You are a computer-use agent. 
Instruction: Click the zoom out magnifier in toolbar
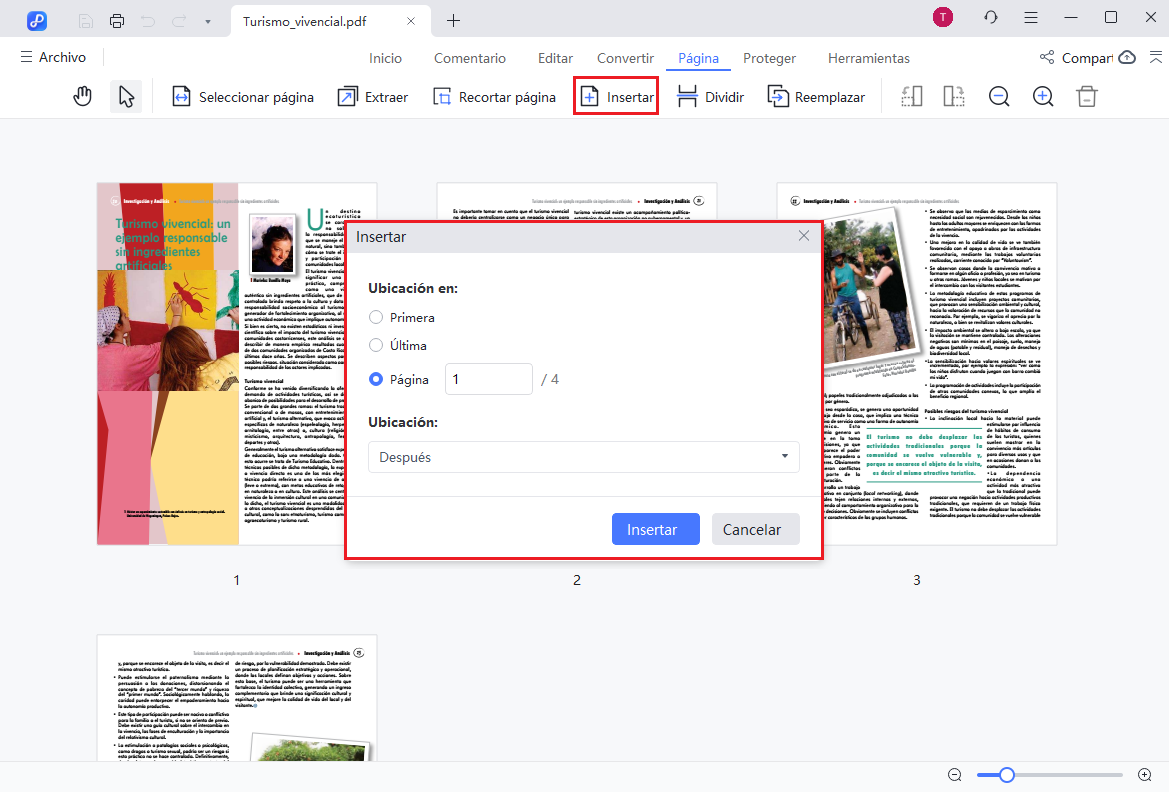(x=999, y=97)
